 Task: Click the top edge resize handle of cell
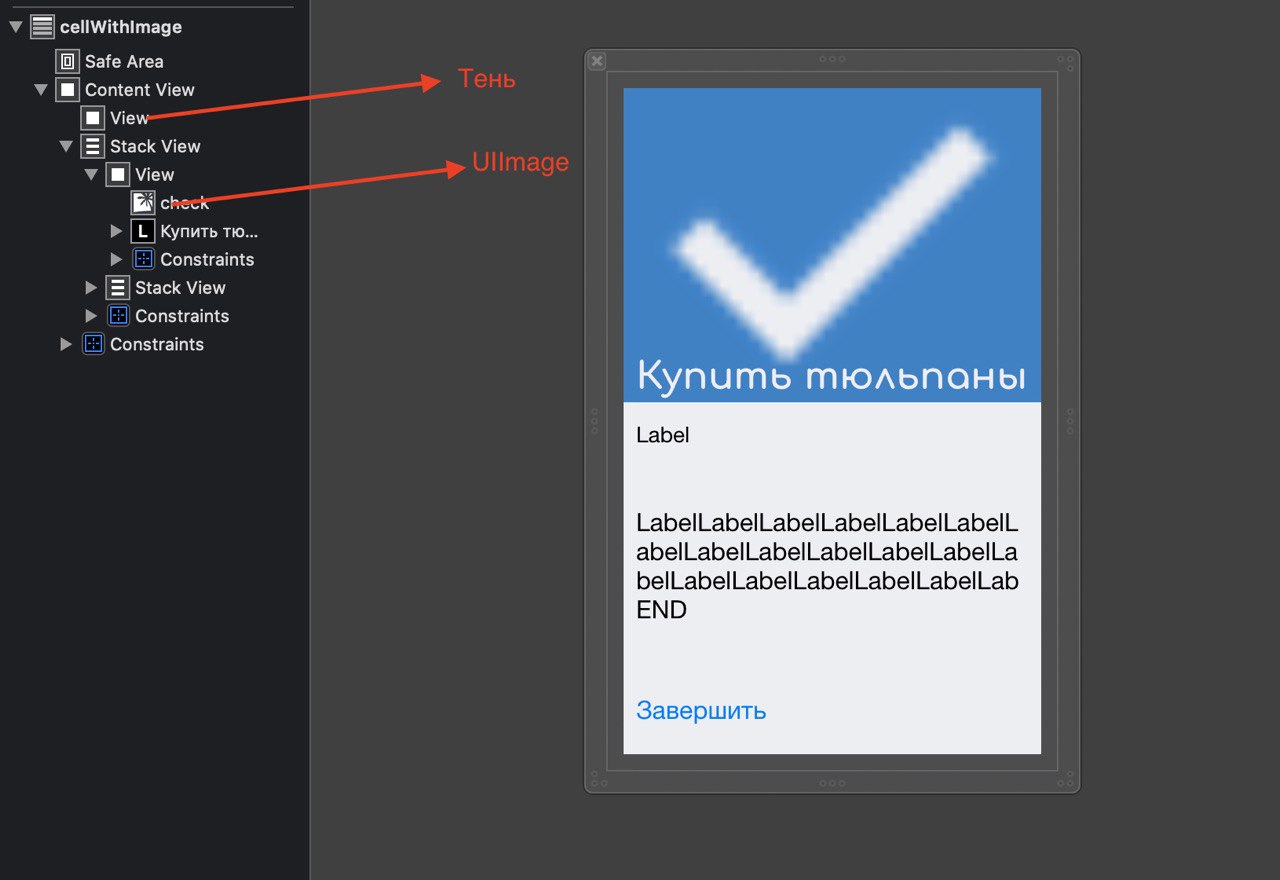[832, 58]
